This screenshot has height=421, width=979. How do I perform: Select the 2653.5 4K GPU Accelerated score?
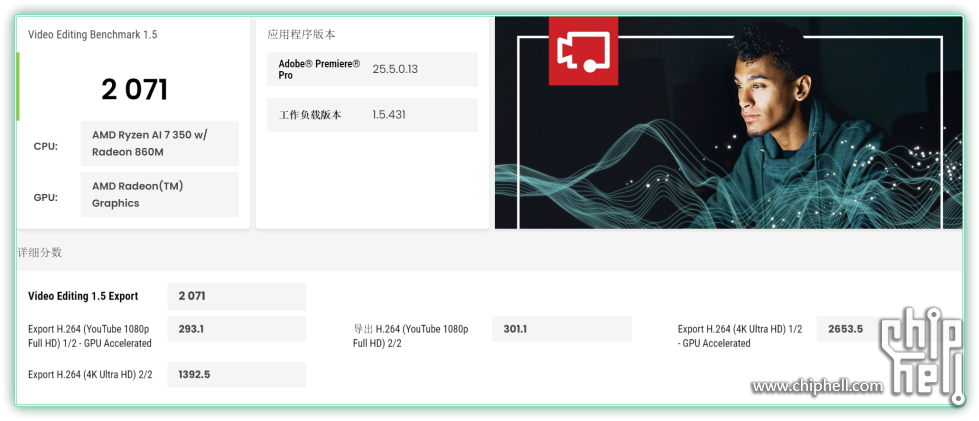[845, 329]
